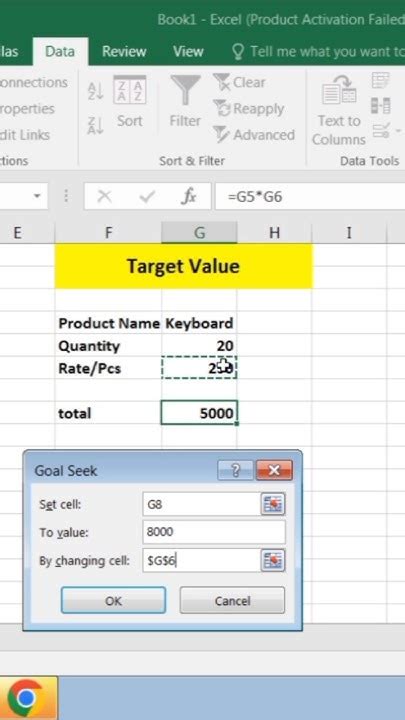
Task: Expand the Name Box dropdown arrow
Action: pos(37,197)
